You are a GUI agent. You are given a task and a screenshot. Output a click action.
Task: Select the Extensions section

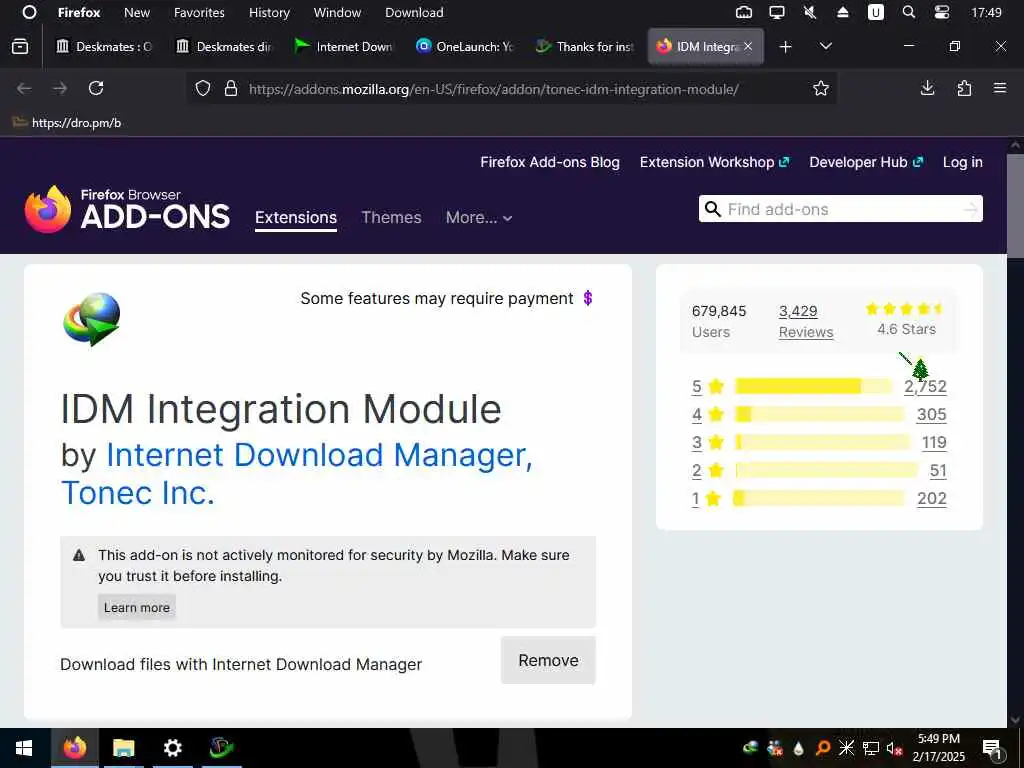pyautogui.click(x=296, y=217)
